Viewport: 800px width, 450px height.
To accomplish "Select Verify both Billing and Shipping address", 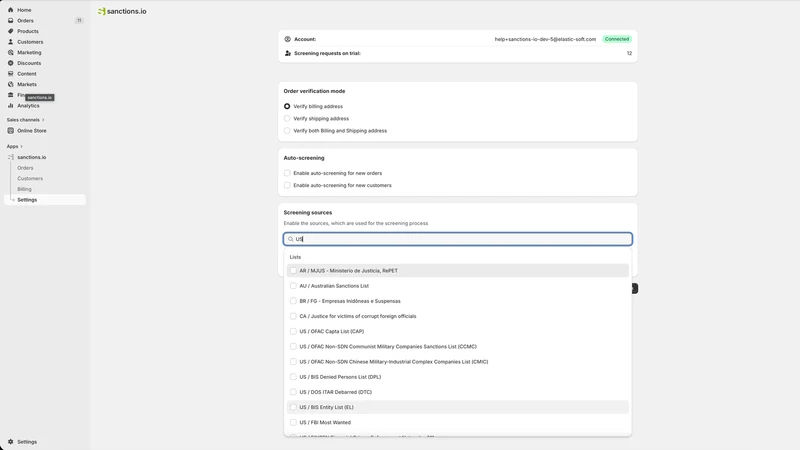I will [x=287, y=131].
